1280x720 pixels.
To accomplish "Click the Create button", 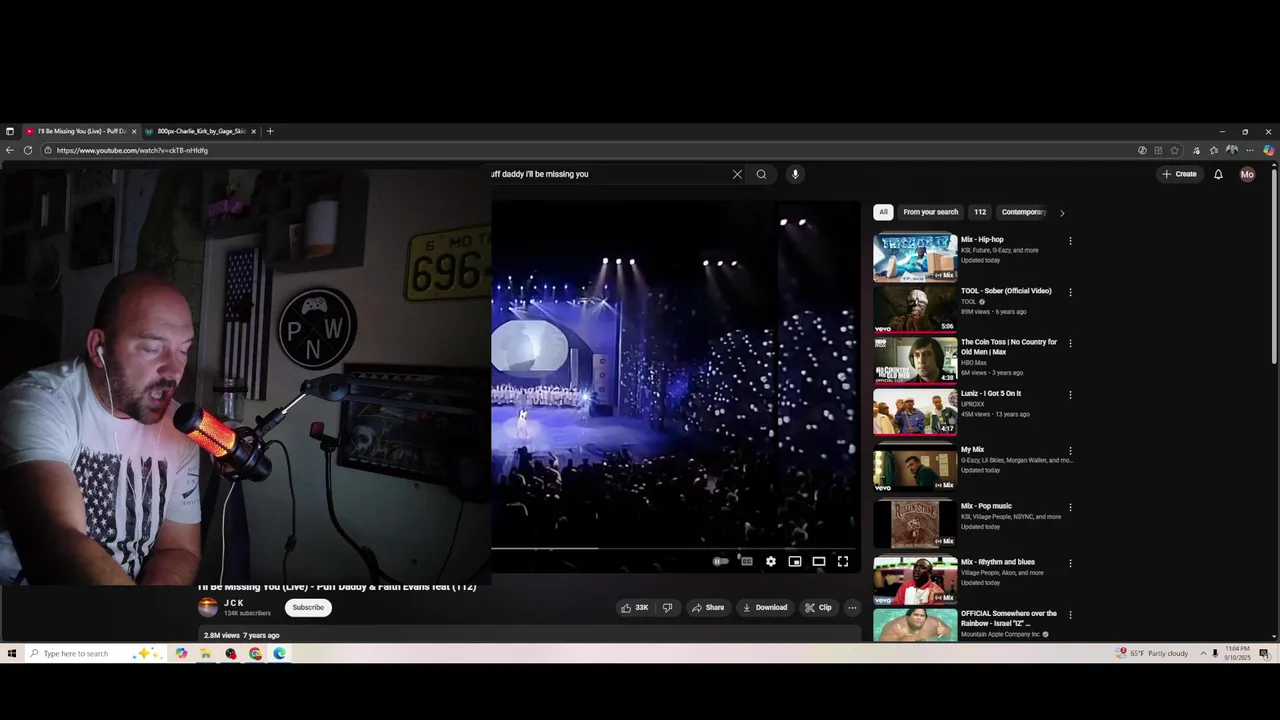I will [x=1179, y=174].
